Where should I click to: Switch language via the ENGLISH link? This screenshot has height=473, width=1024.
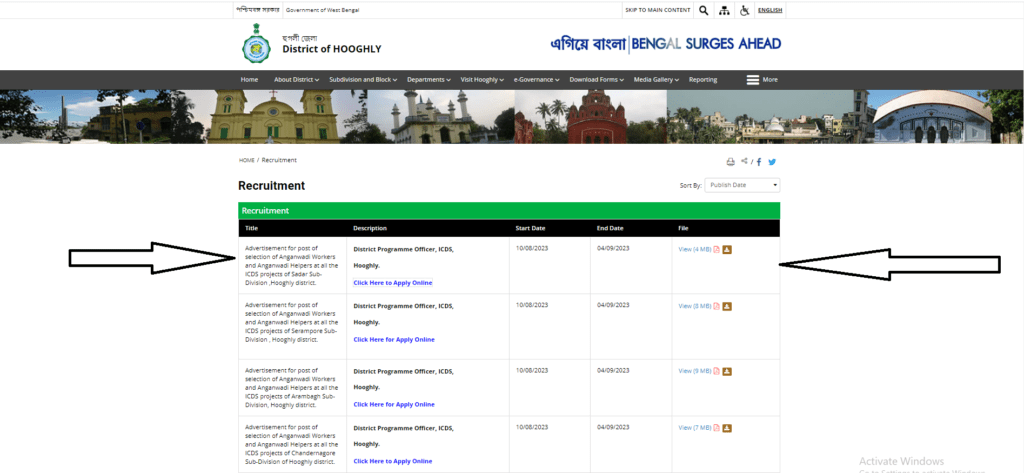click(770, 10)
